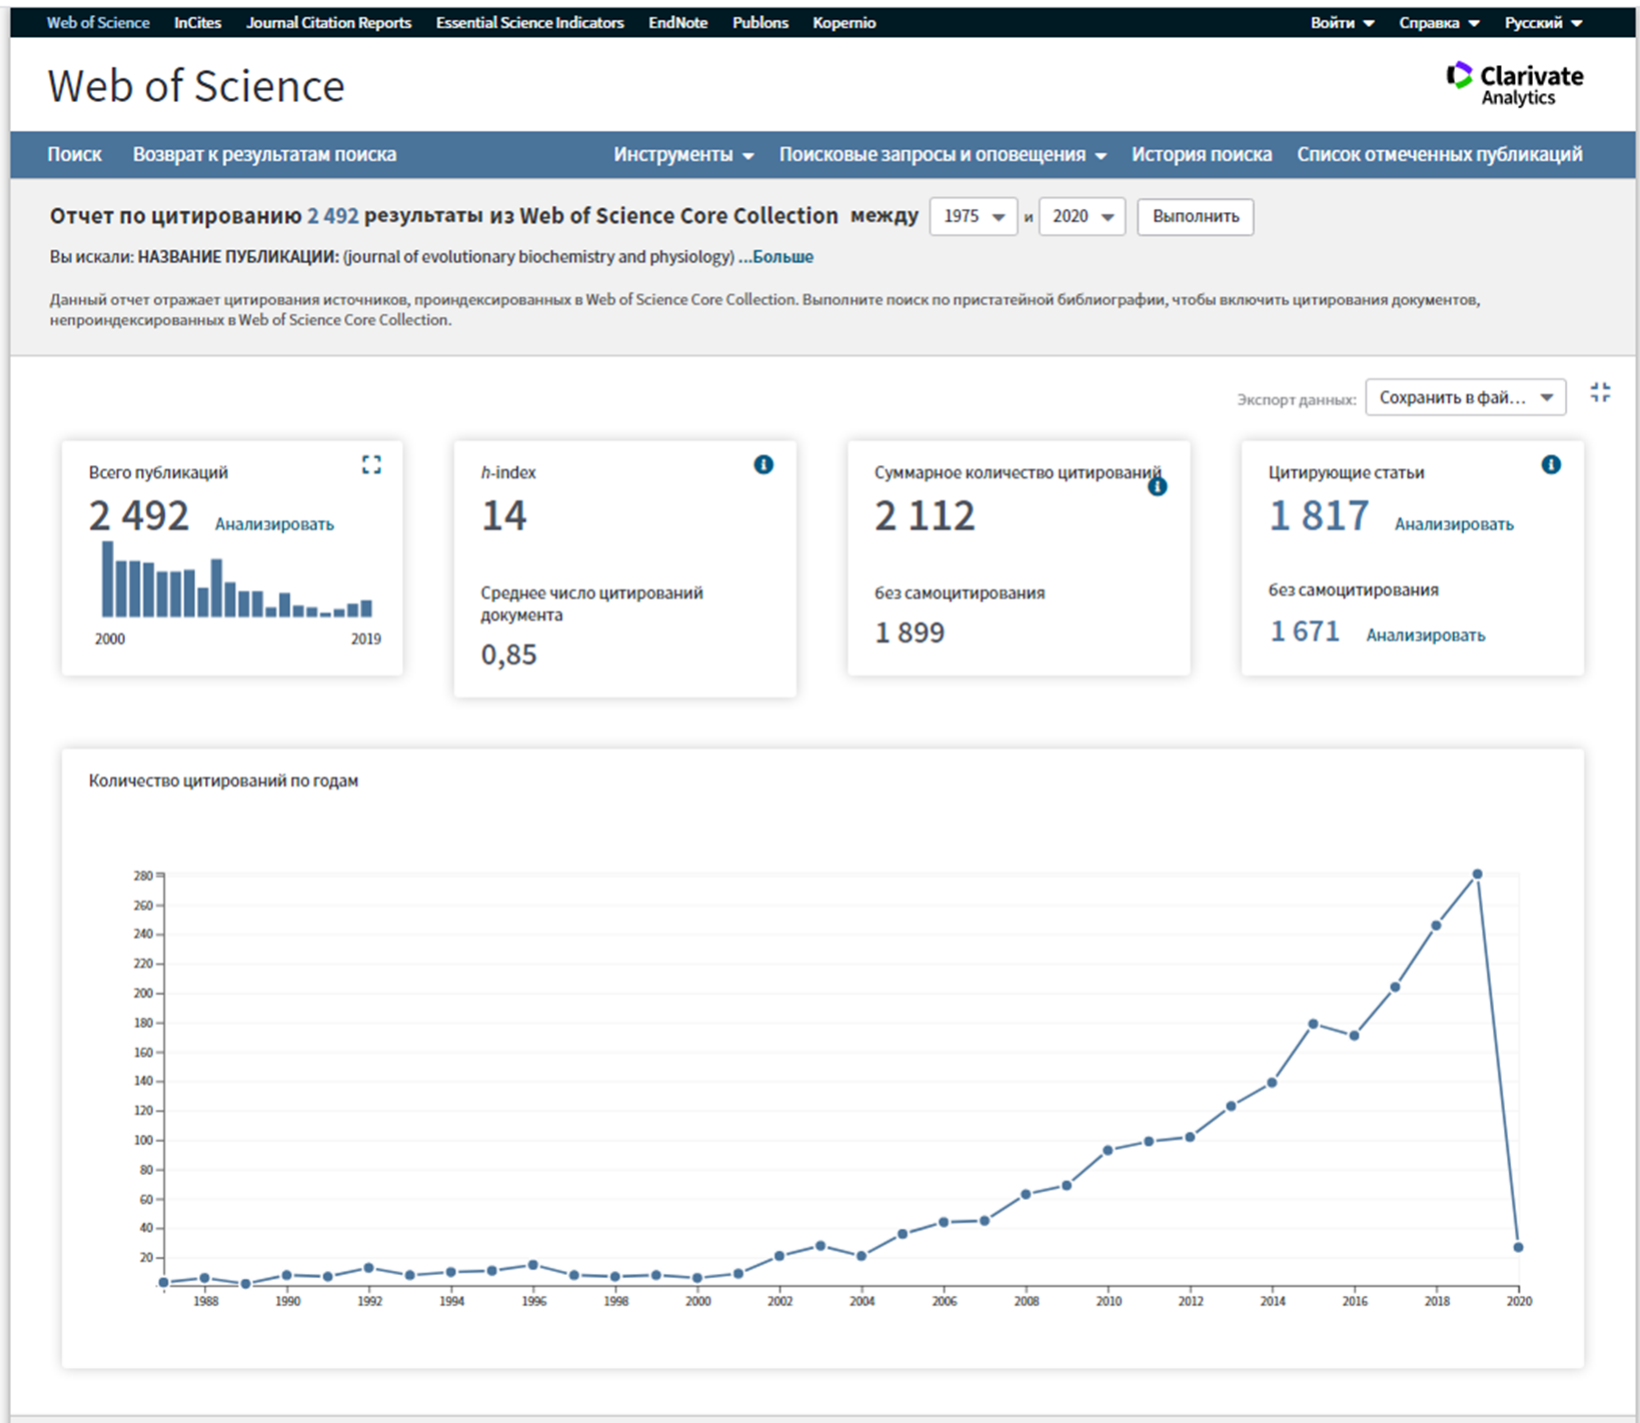The image size is (1640, 1423).
Task: Open info icon for total citations card
Action: (1157, 486)
